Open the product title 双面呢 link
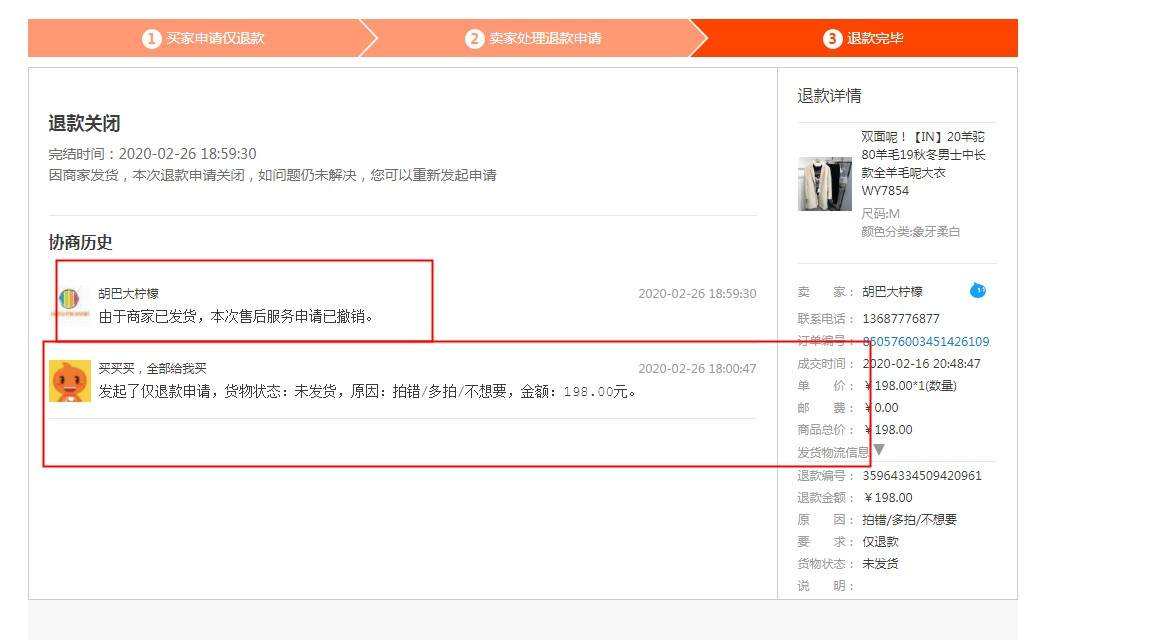Screen dimensions: 1159x640 click(922, 163)
